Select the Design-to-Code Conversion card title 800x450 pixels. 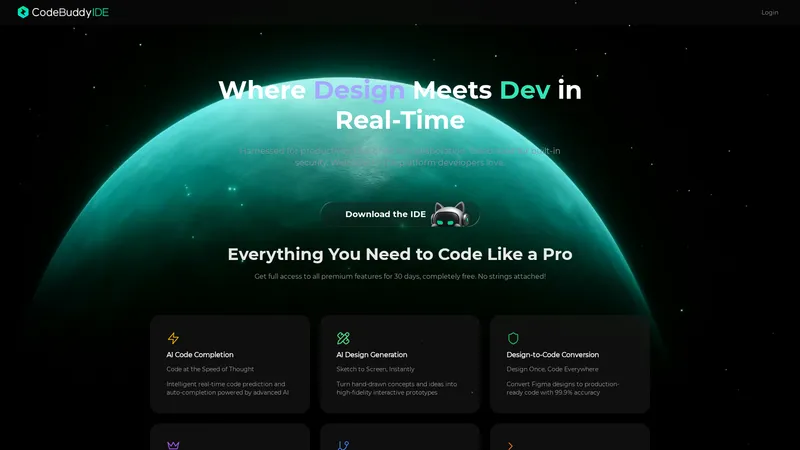[553, 355]
